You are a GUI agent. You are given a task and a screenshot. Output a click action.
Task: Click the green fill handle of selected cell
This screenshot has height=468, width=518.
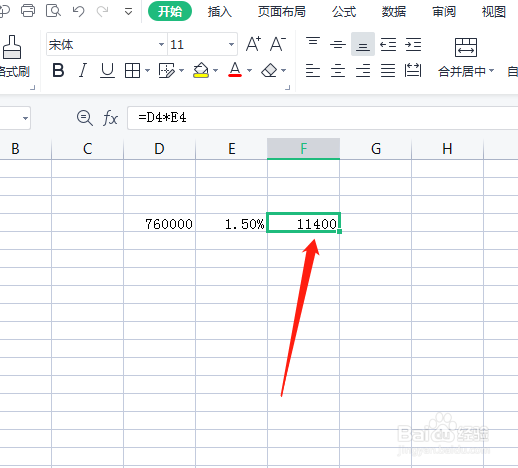[339, 231]
